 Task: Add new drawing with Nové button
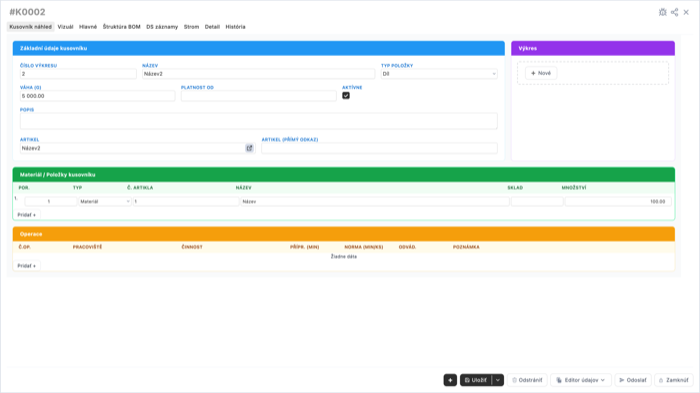541,73
